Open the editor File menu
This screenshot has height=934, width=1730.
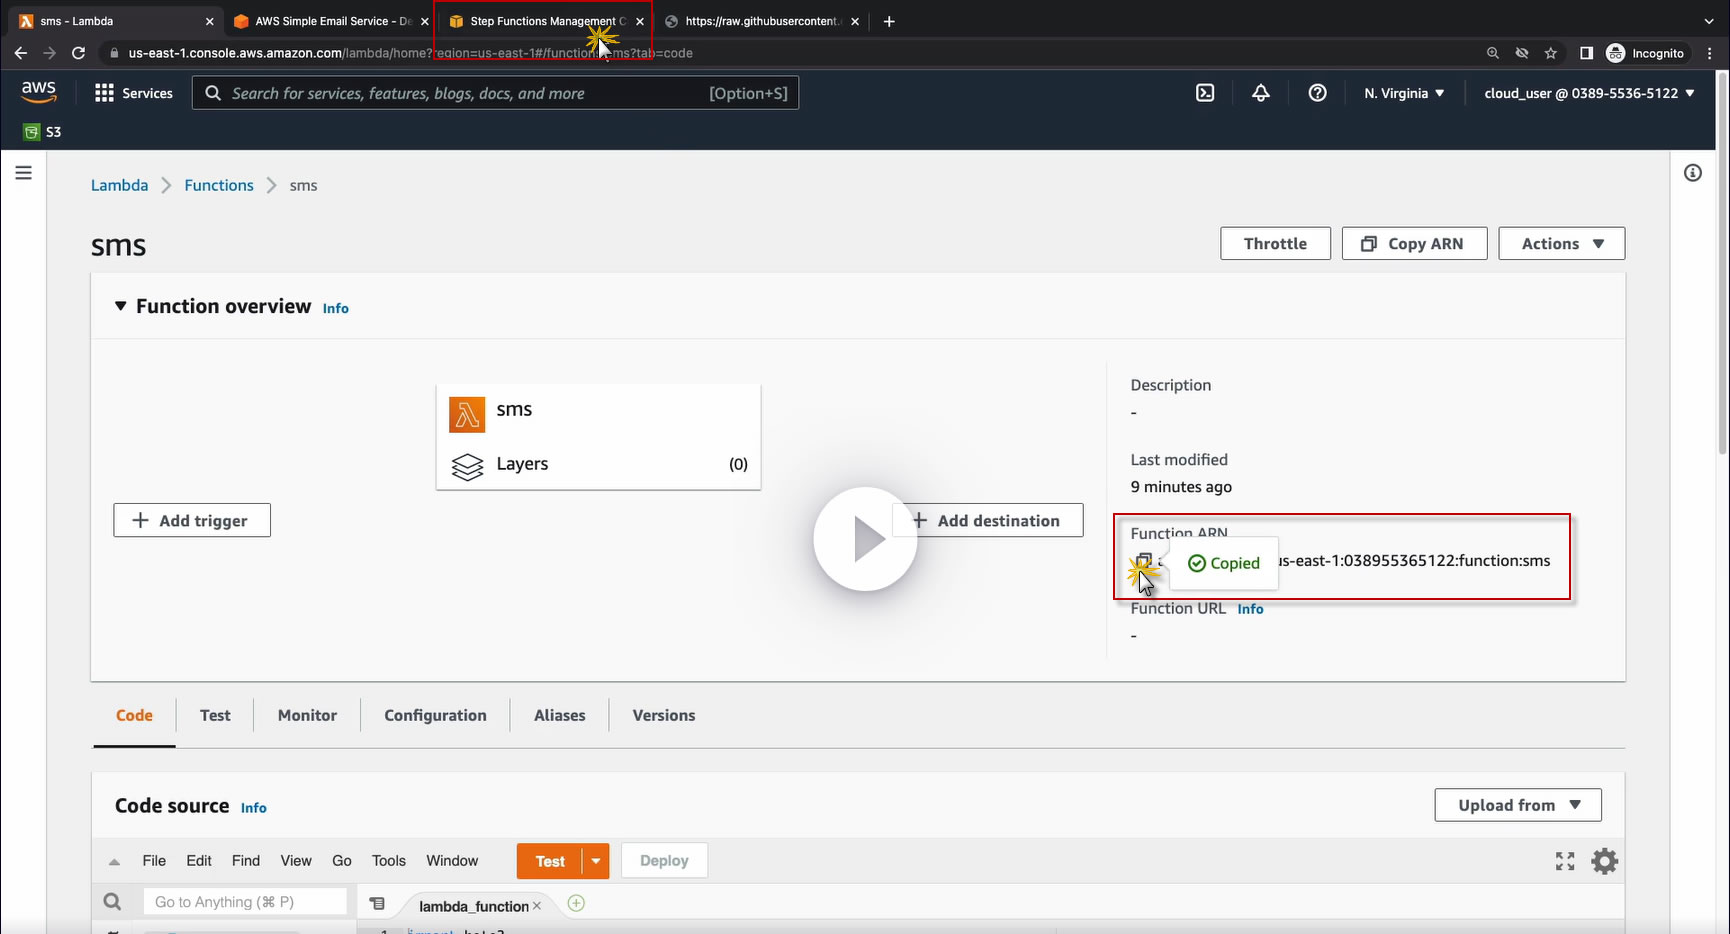(154, 861)
